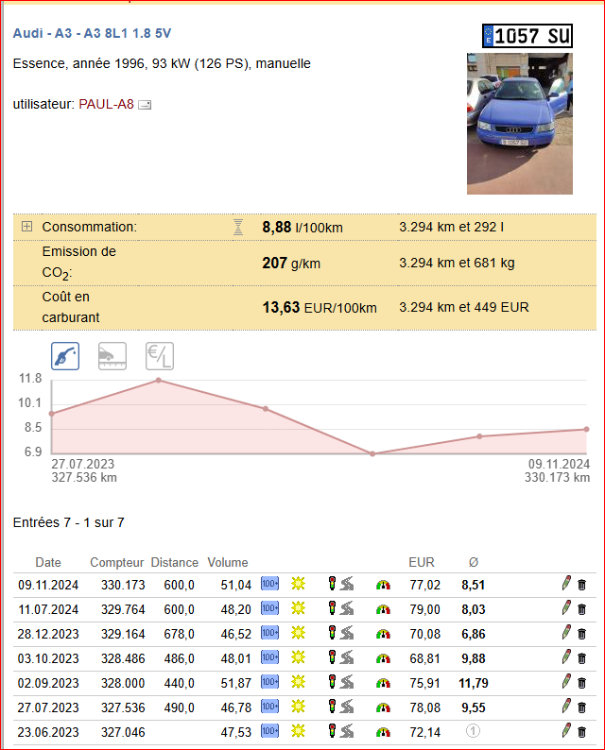Image resolution: width=605 pixels, height=750 pixels.
Task: Click the text Entrées 7 - 1 sur 7
Action: [68, 523]
